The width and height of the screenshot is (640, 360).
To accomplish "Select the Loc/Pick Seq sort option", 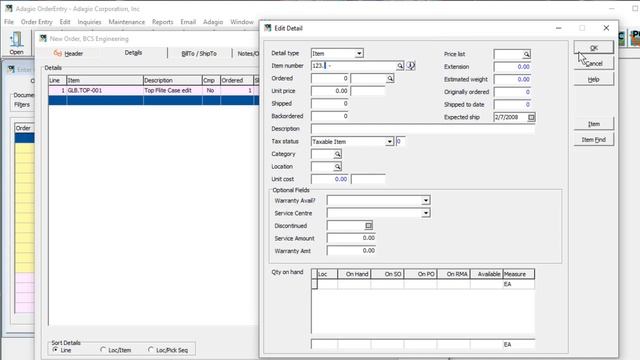I will coord(151,350).
